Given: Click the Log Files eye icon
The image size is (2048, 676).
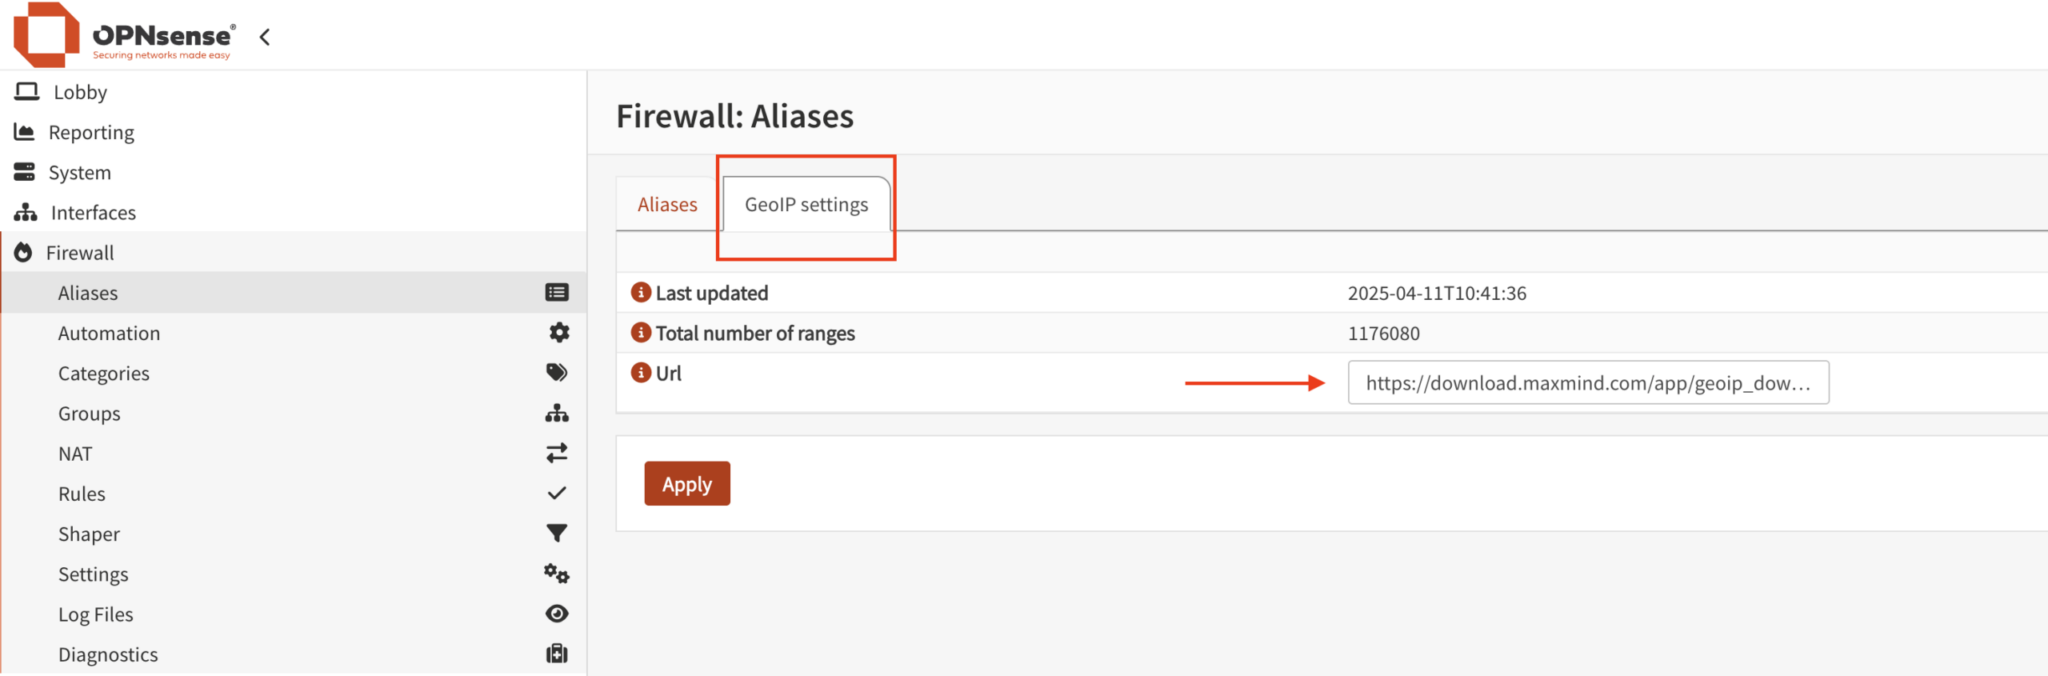Looking at the screenshot, I should click(557, 613).
